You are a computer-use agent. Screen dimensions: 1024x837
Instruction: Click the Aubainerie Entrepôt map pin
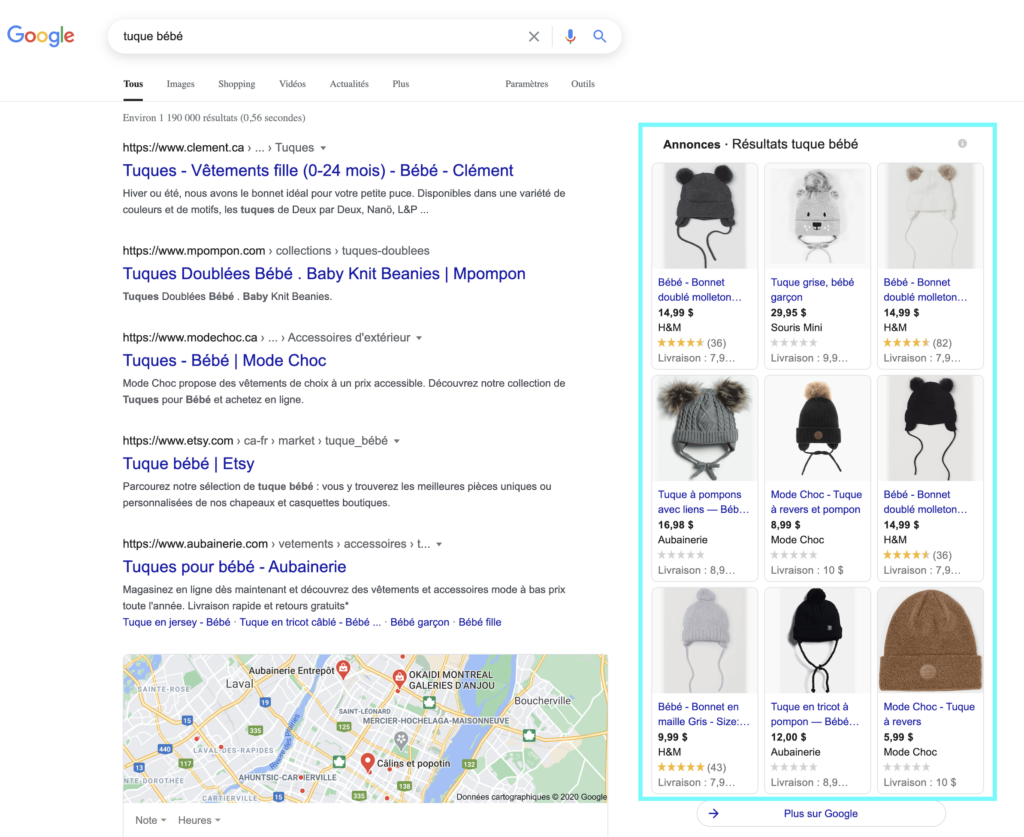point(343,669)
